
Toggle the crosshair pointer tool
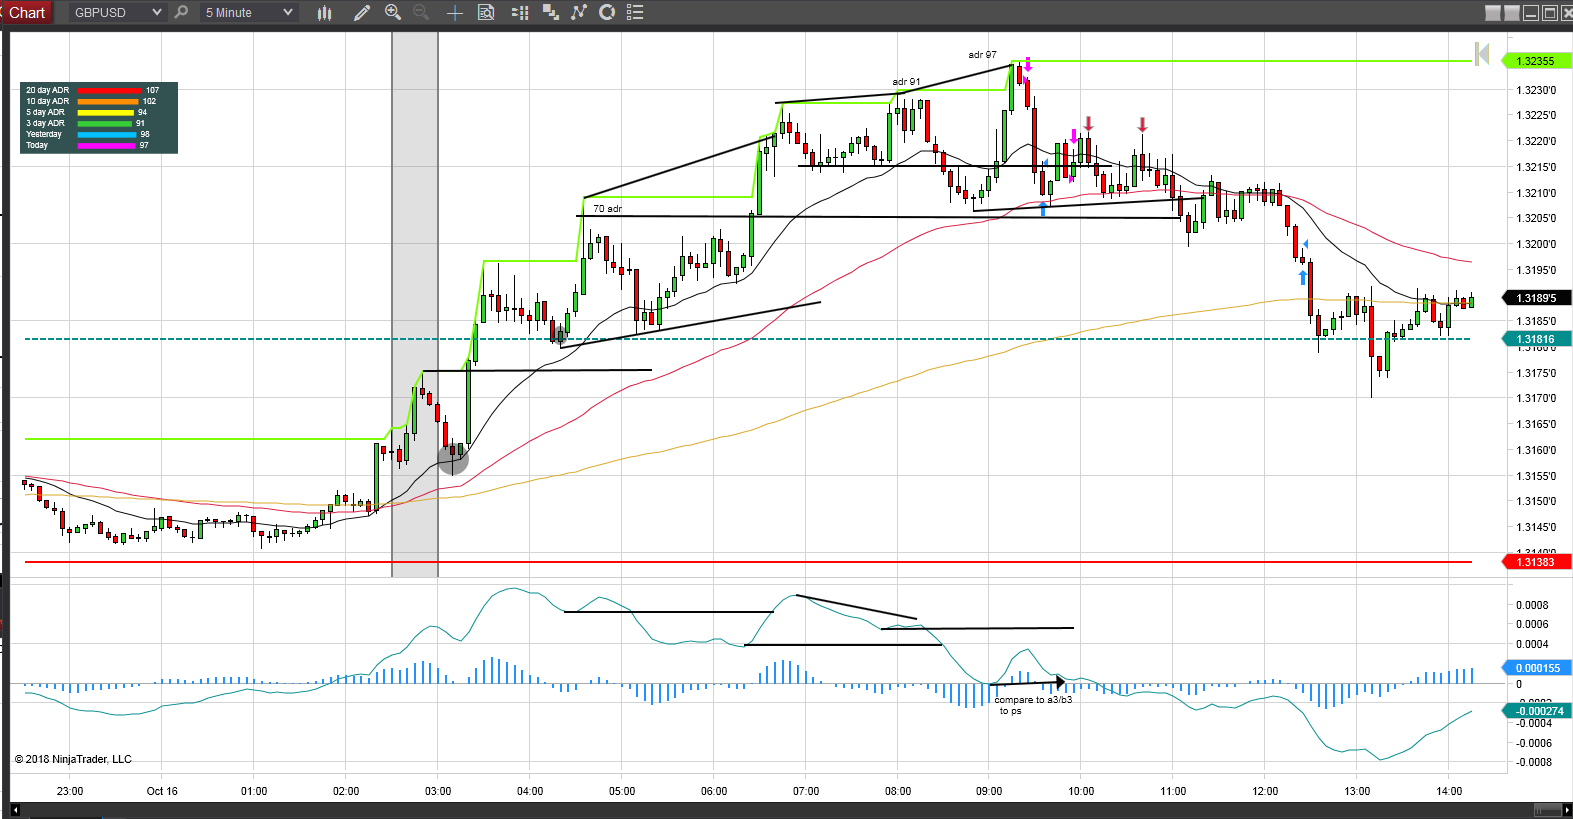click(454, 12)
